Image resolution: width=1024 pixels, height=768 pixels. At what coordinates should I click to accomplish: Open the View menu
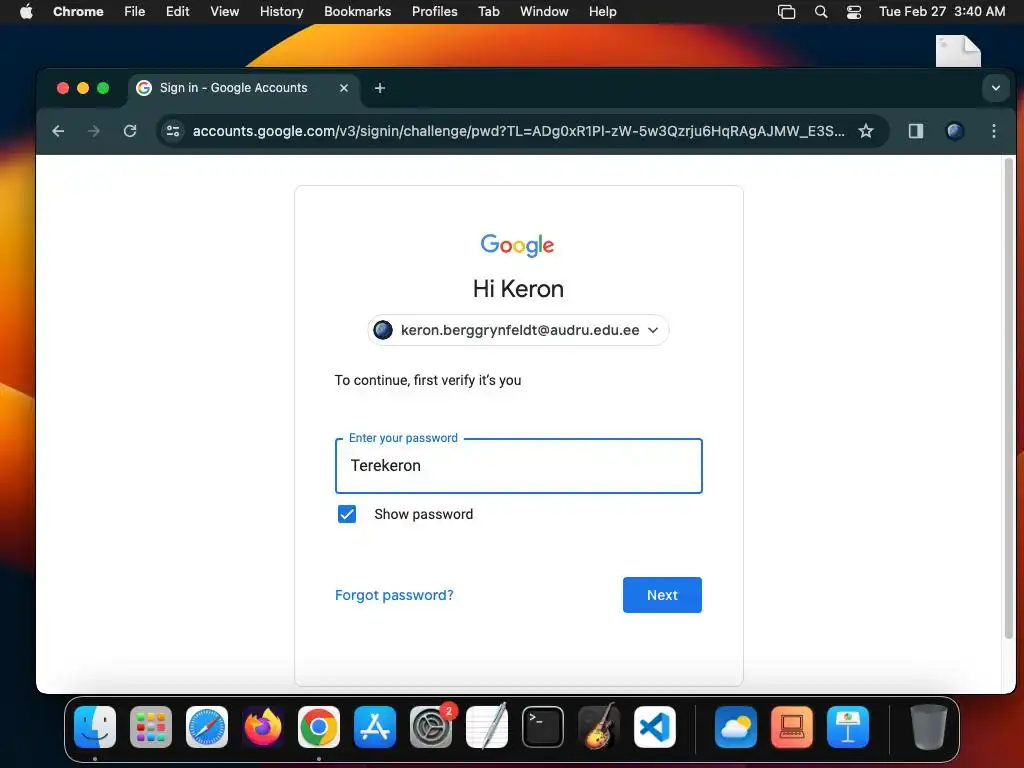225,12
